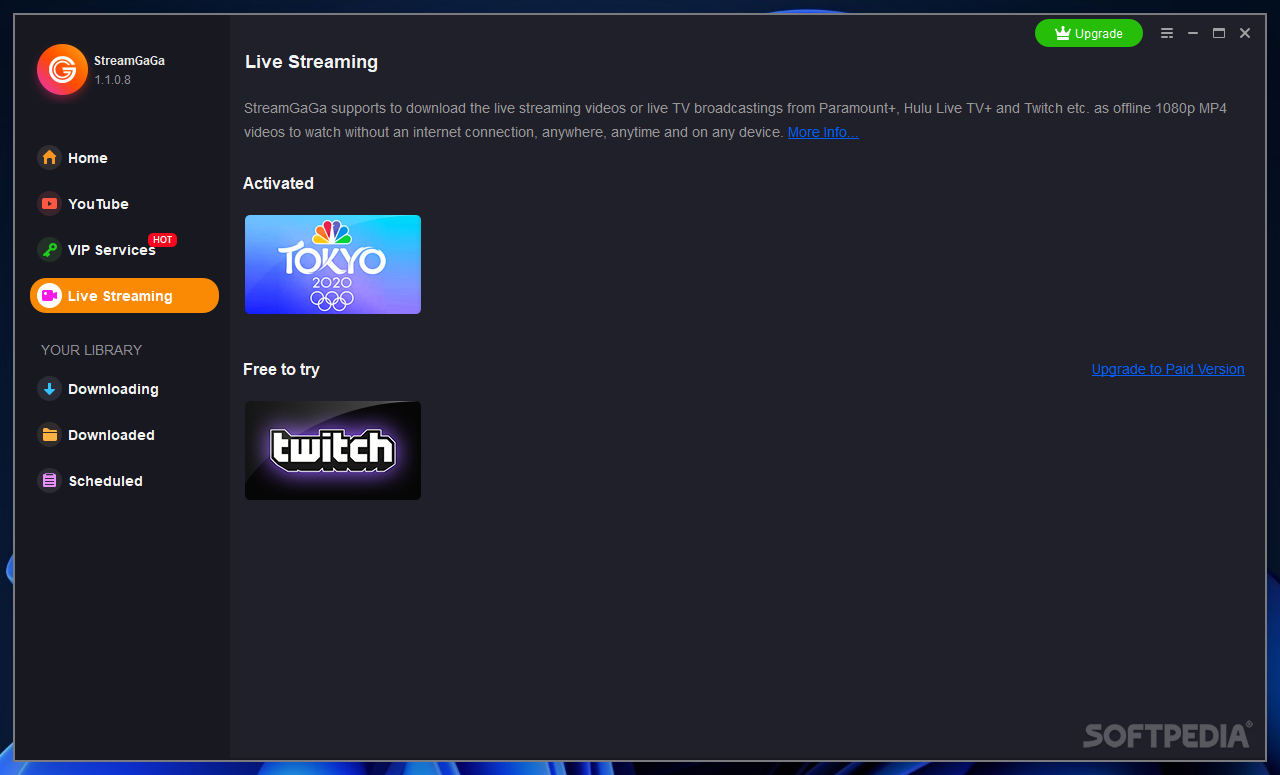Click the Downloaded folder icon
This screenshot has width=1280, height=775.
(49, 435)
